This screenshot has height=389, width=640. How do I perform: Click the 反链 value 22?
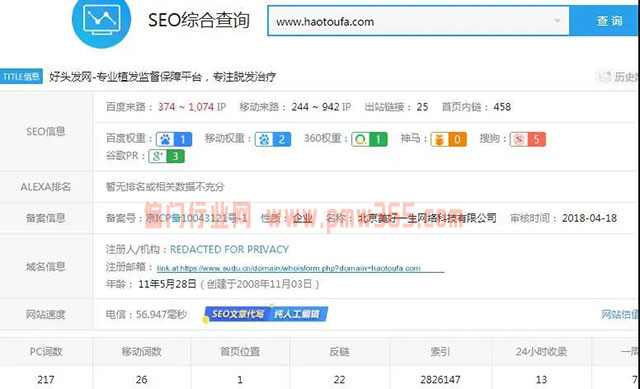[339, 380]
